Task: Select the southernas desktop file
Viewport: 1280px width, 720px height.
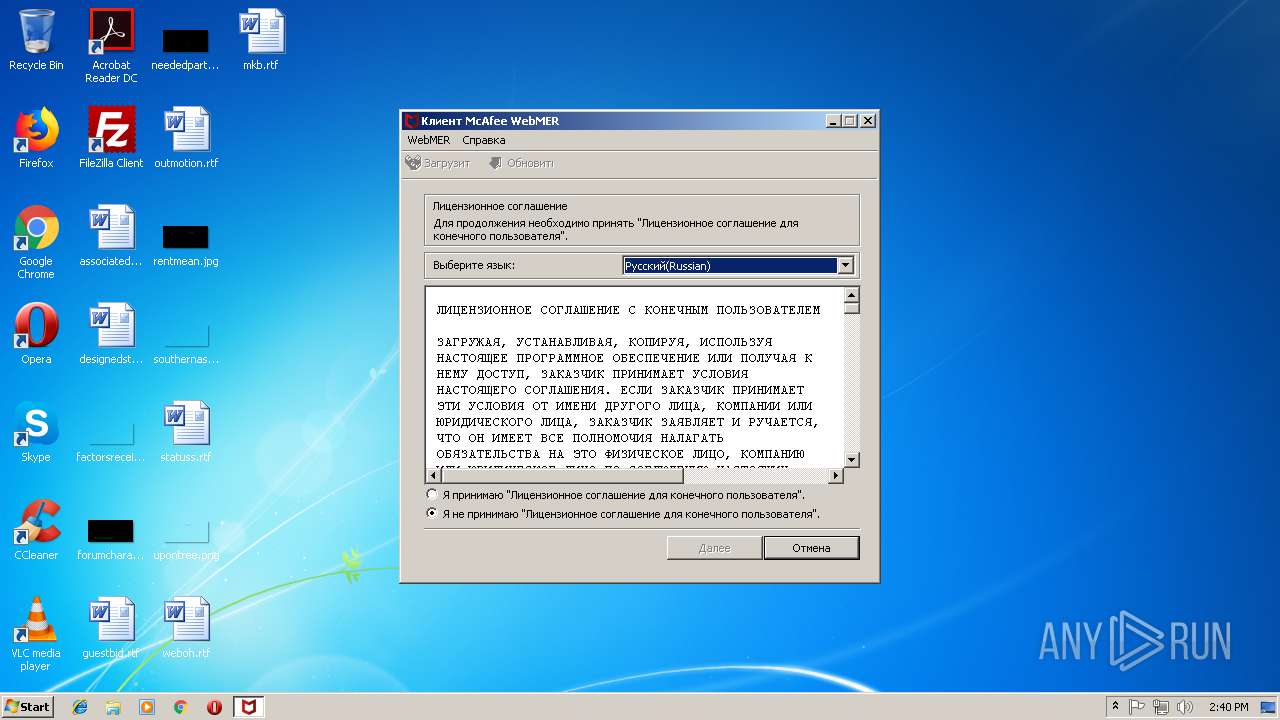Action: click(x=186, y=344)
